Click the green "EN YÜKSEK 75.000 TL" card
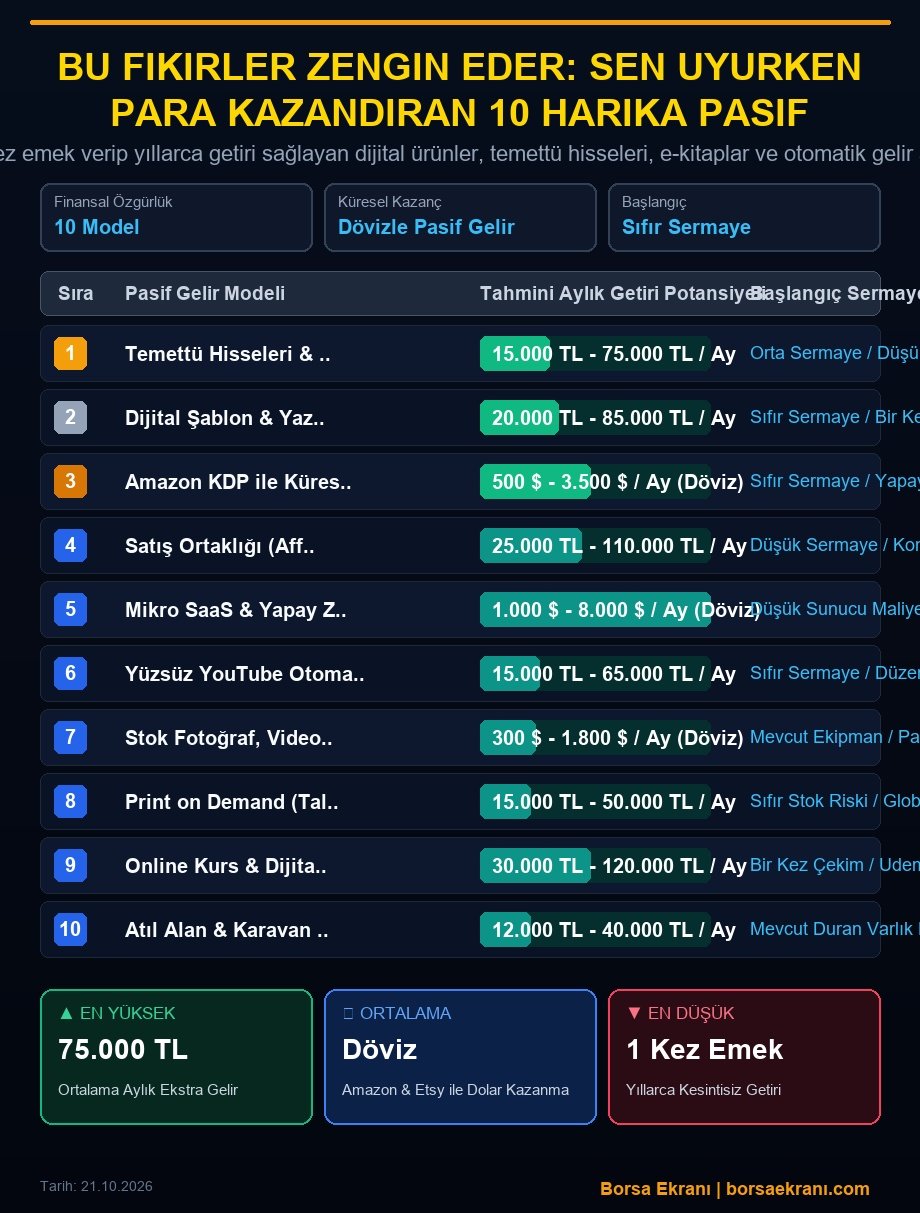 click(x=176, y=1057)
